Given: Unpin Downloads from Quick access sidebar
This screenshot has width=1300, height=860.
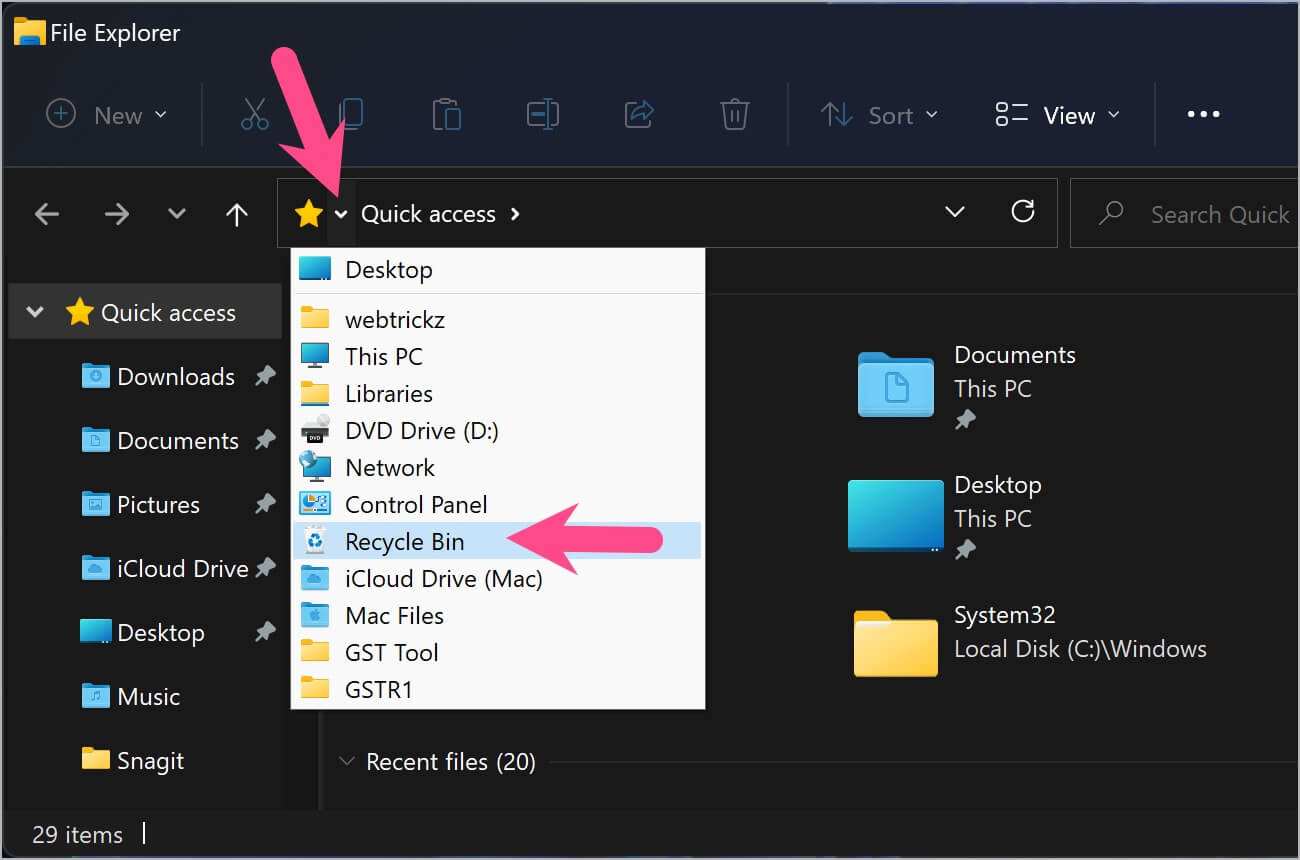Looking at the screenshot, I should (265, 377).
